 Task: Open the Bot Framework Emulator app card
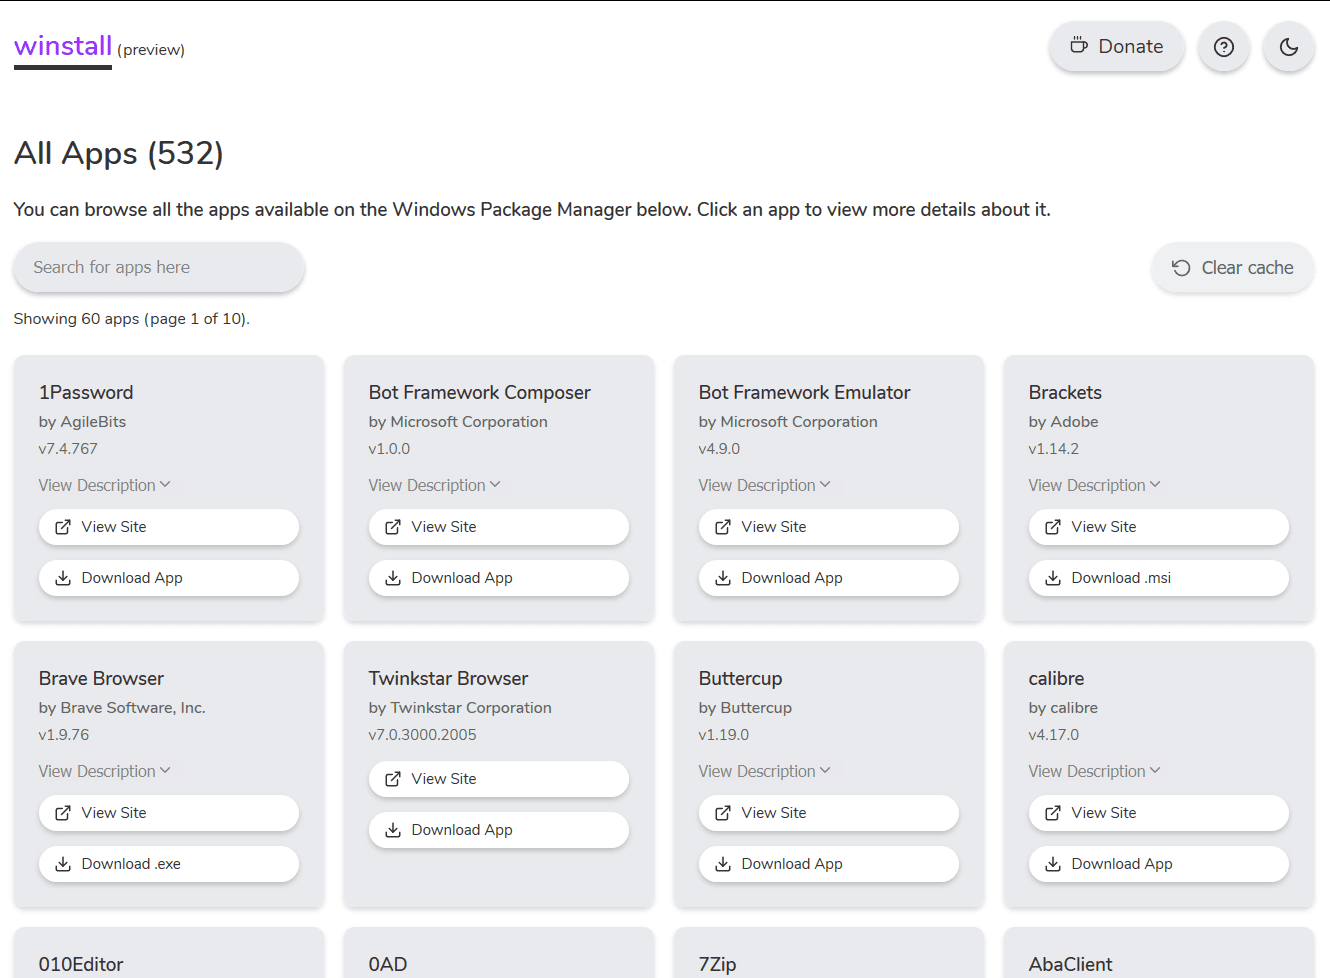[x=804, y=392]
